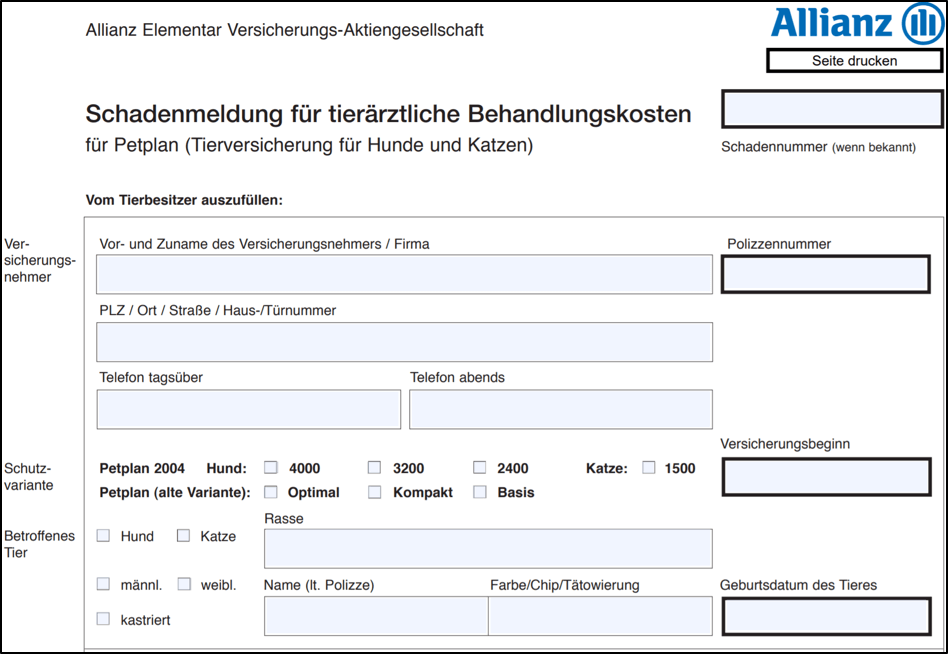Click the Allianz logo
This screenshot has width=948, height=654.
click(x=856, y=24)
